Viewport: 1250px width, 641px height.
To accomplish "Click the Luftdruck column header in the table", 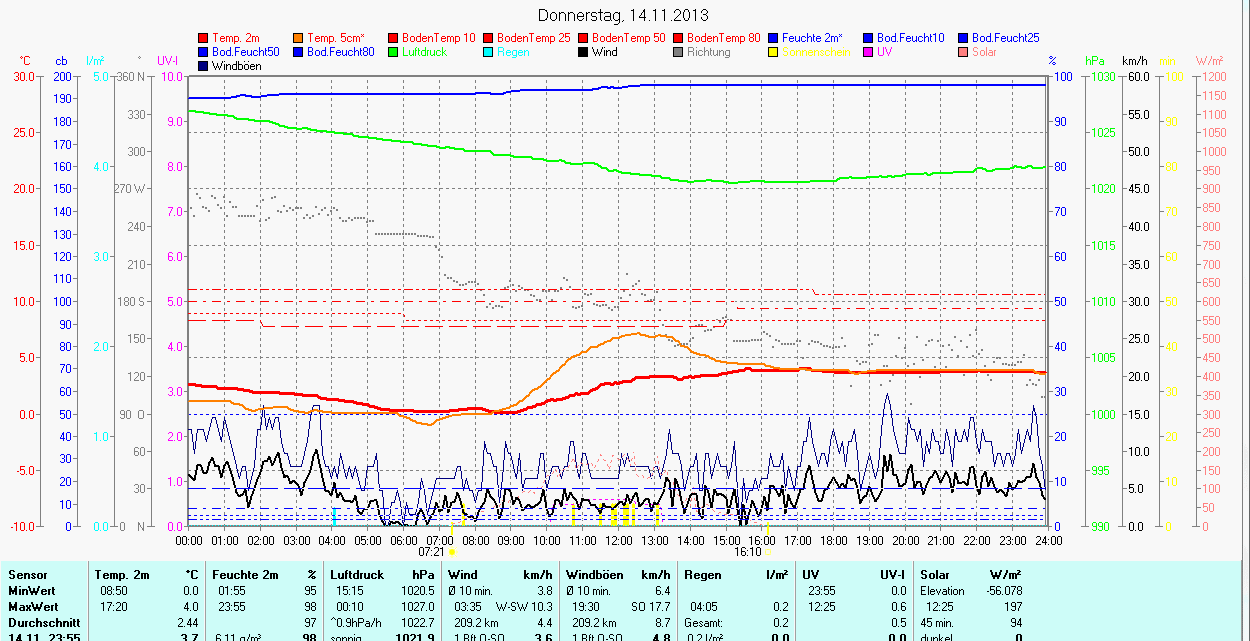I will coord(357,575).
